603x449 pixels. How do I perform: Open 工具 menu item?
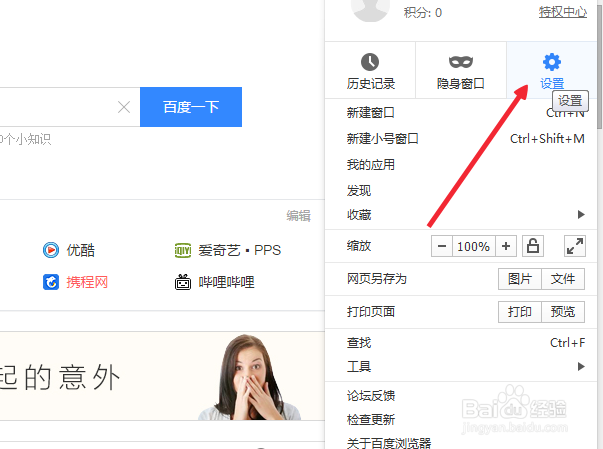tap(461, 367)
